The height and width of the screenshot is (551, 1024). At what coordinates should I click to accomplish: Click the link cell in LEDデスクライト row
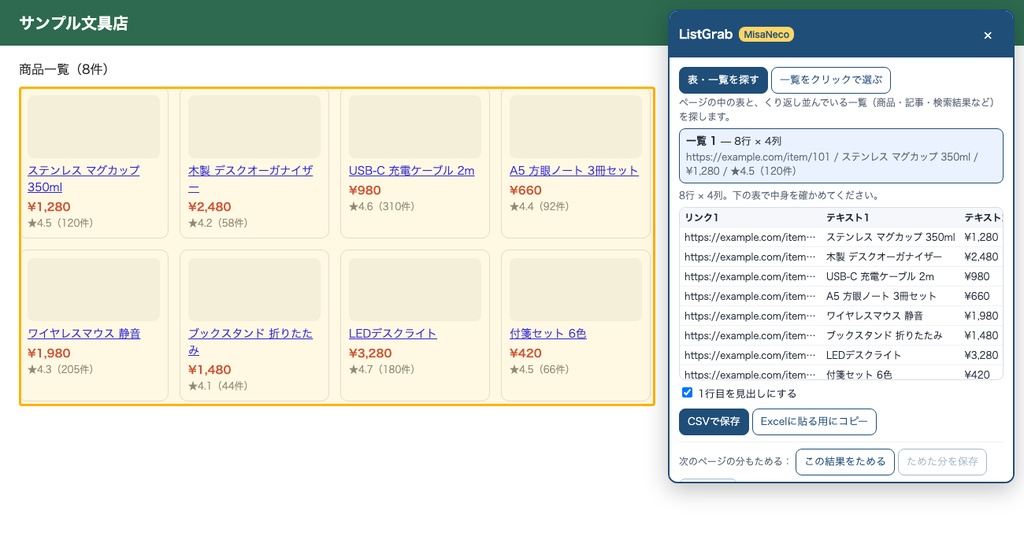coord(750,354)
